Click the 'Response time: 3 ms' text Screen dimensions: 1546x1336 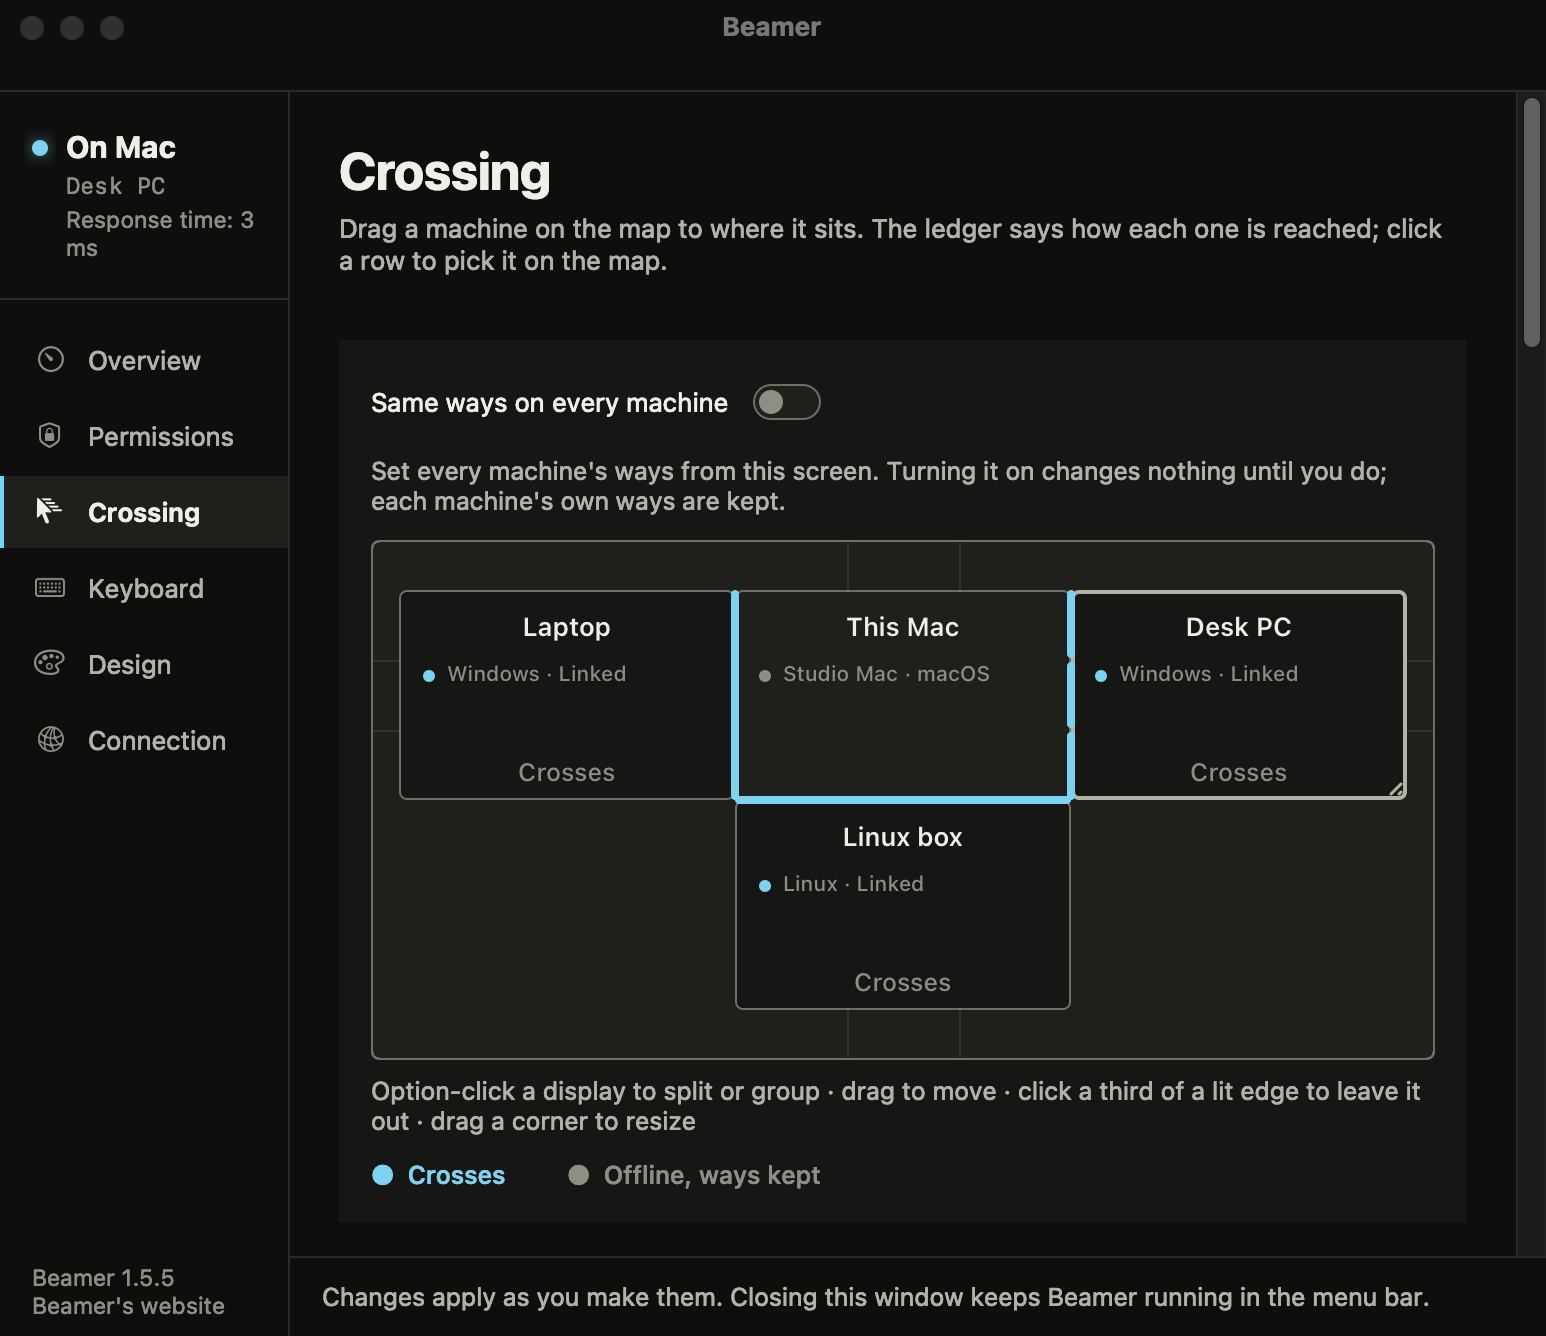160,234
